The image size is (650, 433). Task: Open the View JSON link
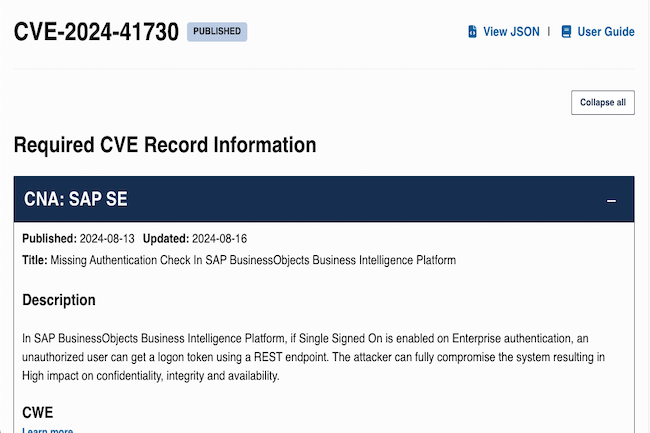pos(510,32)
